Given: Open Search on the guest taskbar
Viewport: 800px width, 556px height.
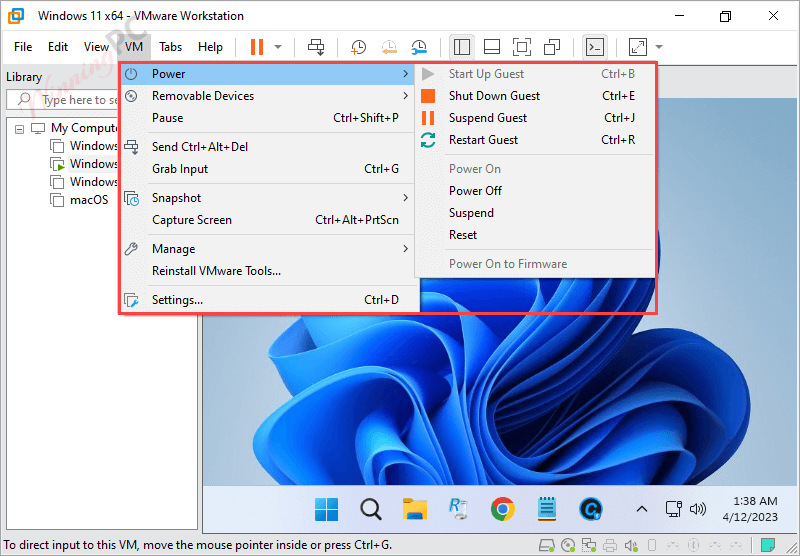Looking at the screenshot, I should (x=370, y=509).
